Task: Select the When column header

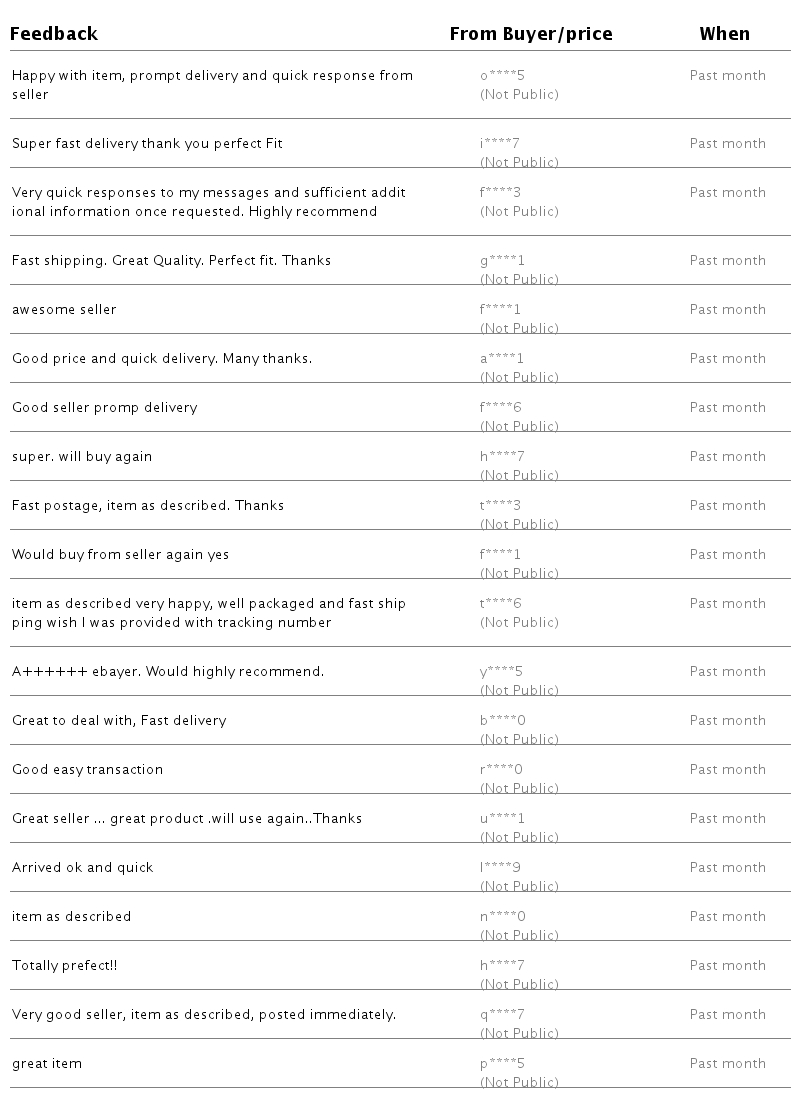Action: tap(724, 34)
